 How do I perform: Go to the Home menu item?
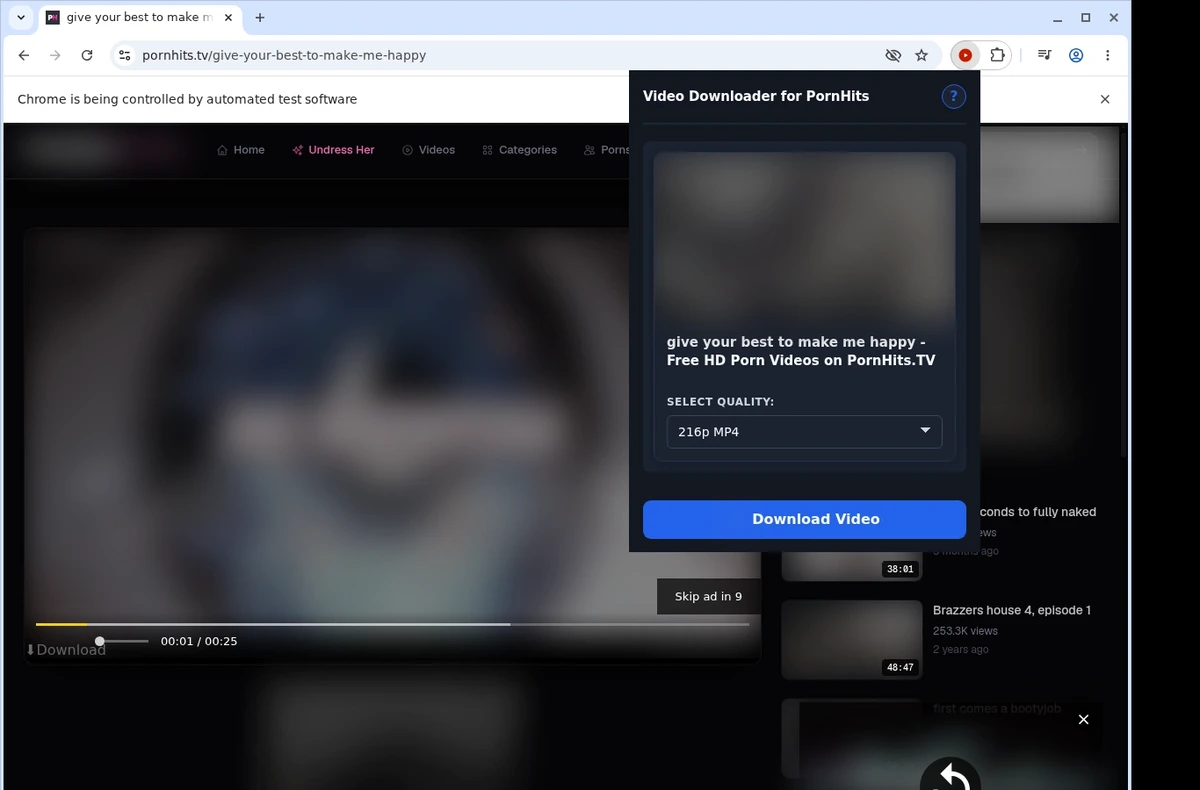point(241,150)
